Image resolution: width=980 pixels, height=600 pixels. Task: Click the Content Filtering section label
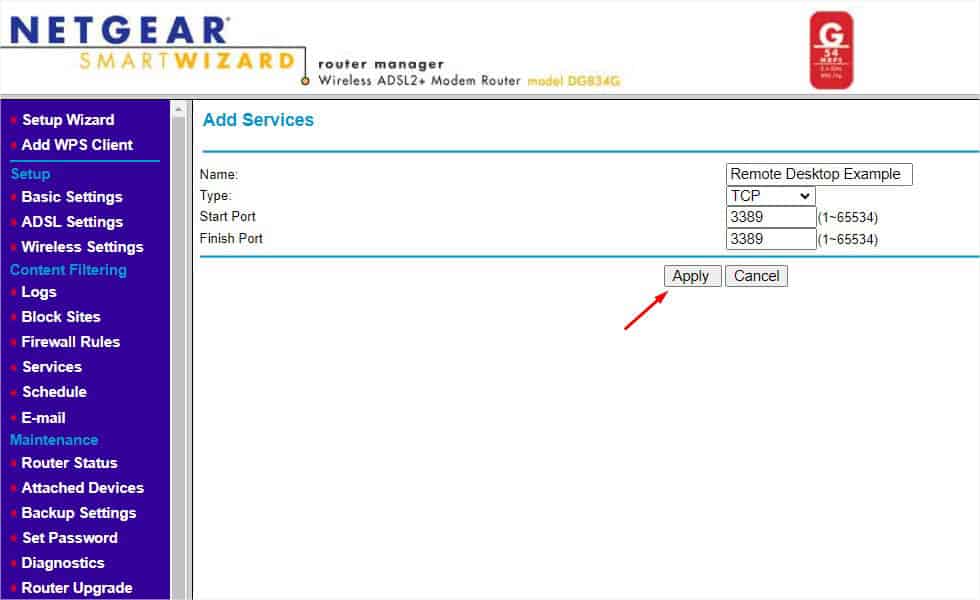(68, 270)
